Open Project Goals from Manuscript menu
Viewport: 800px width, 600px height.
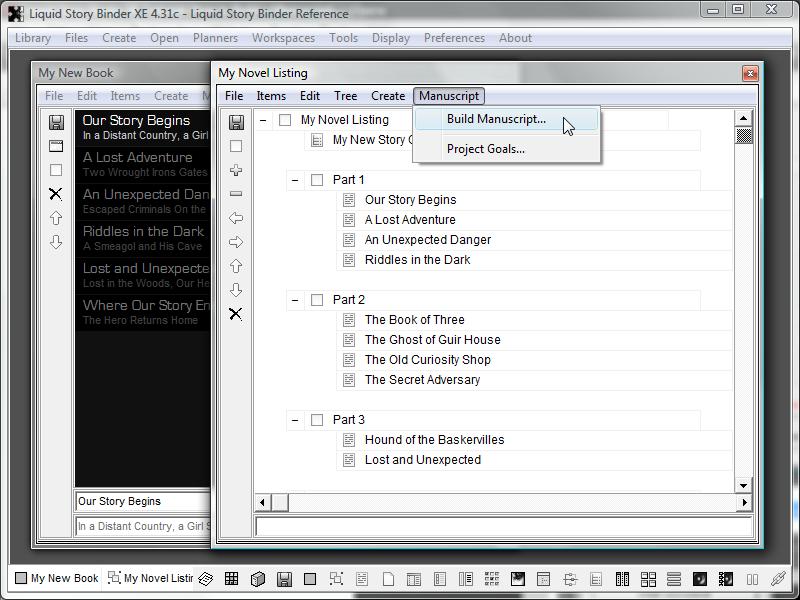[x=485, y=149]
